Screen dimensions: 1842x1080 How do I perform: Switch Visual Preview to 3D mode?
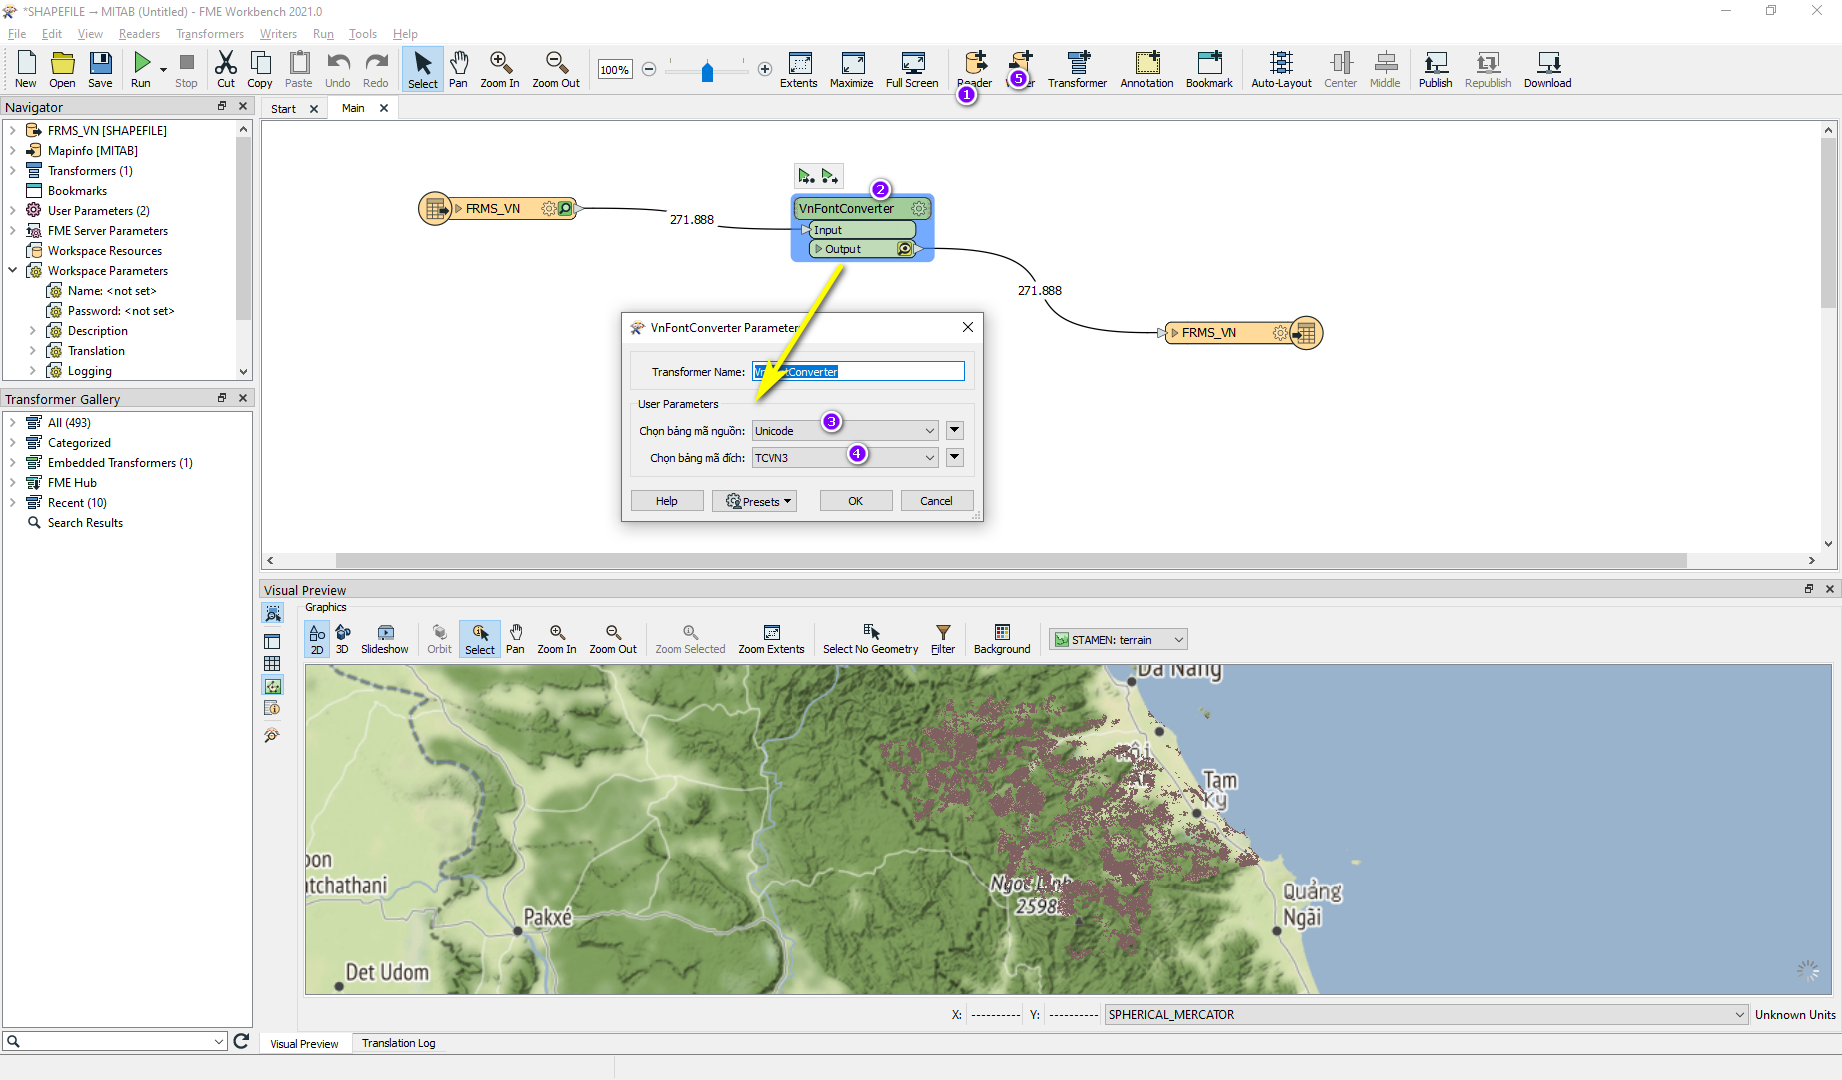click(342, 639)
